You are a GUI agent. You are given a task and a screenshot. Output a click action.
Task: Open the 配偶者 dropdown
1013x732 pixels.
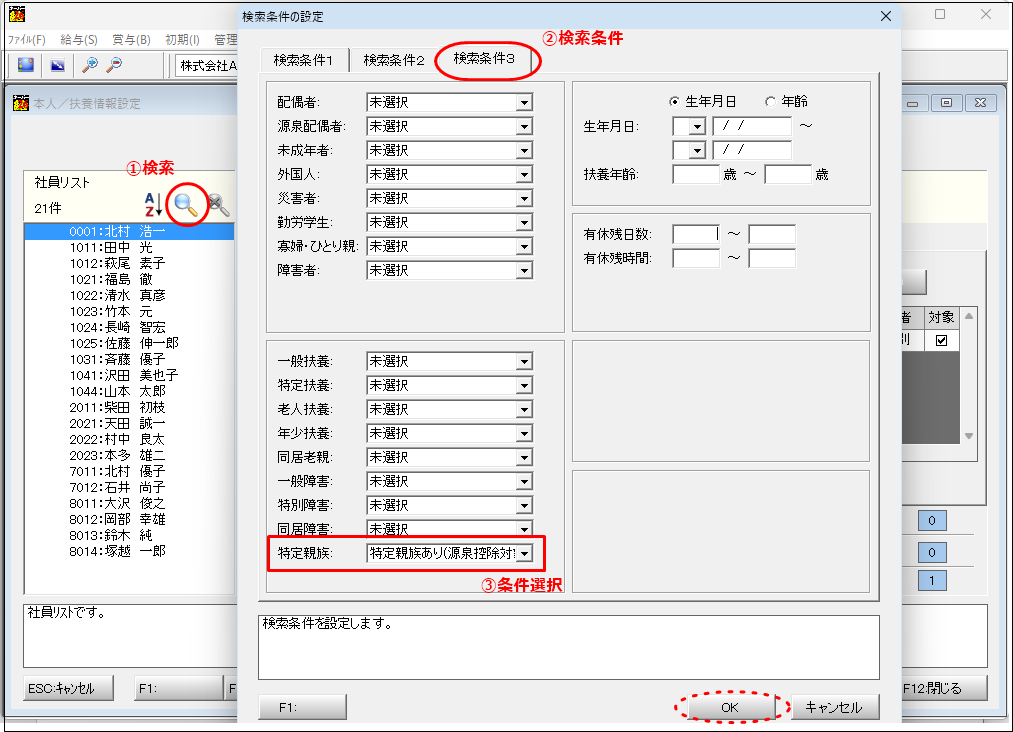[524, 102]
